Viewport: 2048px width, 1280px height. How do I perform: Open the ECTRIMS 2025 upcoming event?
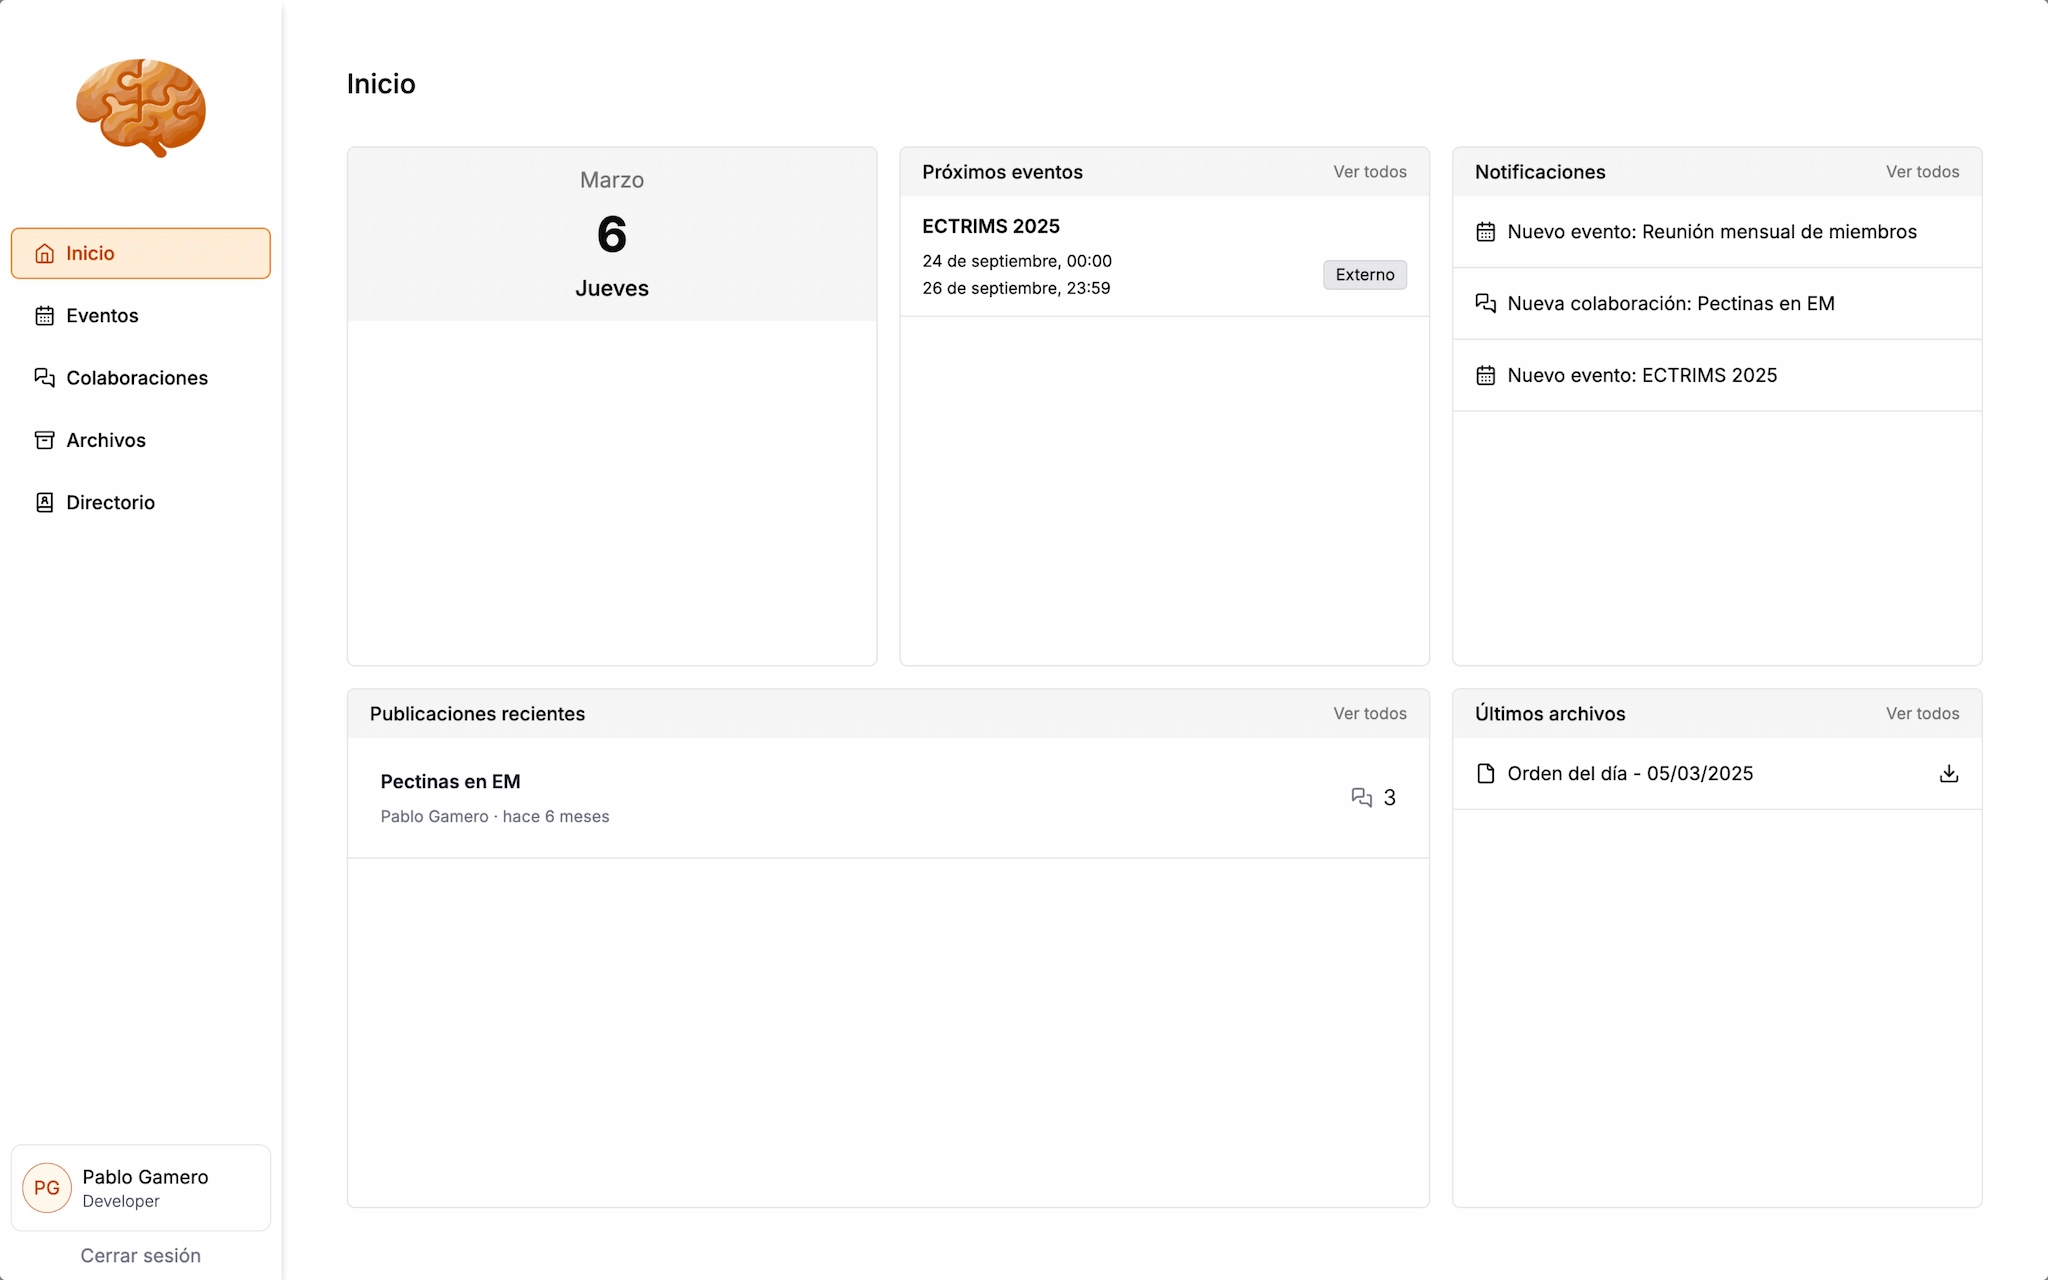990,227
